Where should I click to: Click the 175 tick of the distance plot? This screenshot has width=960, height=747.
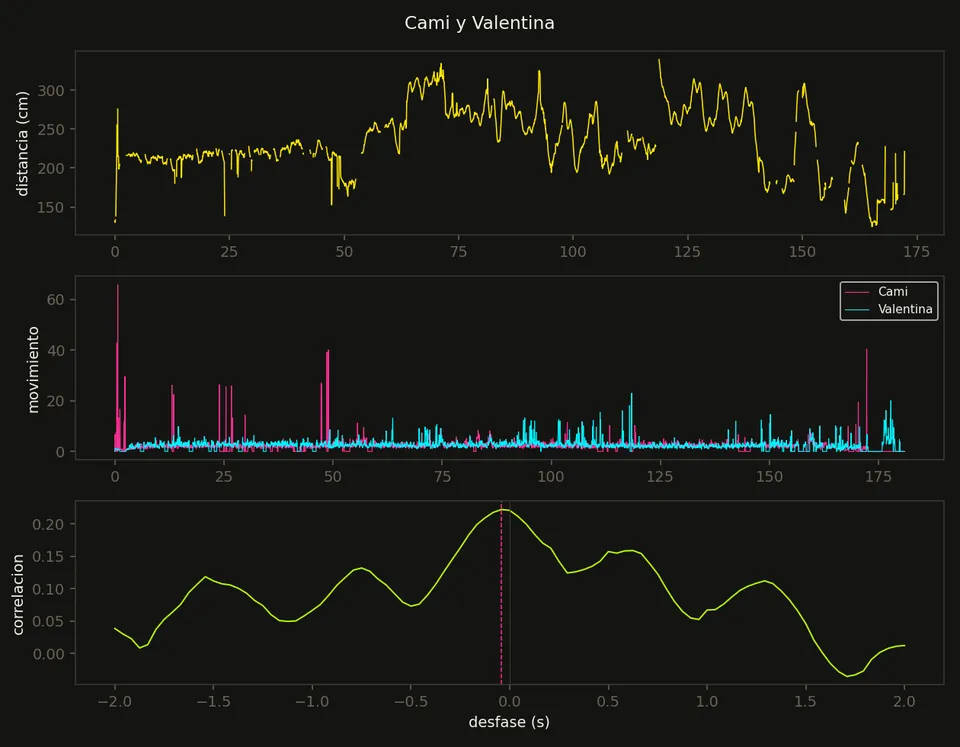click(x=916, y=252)
